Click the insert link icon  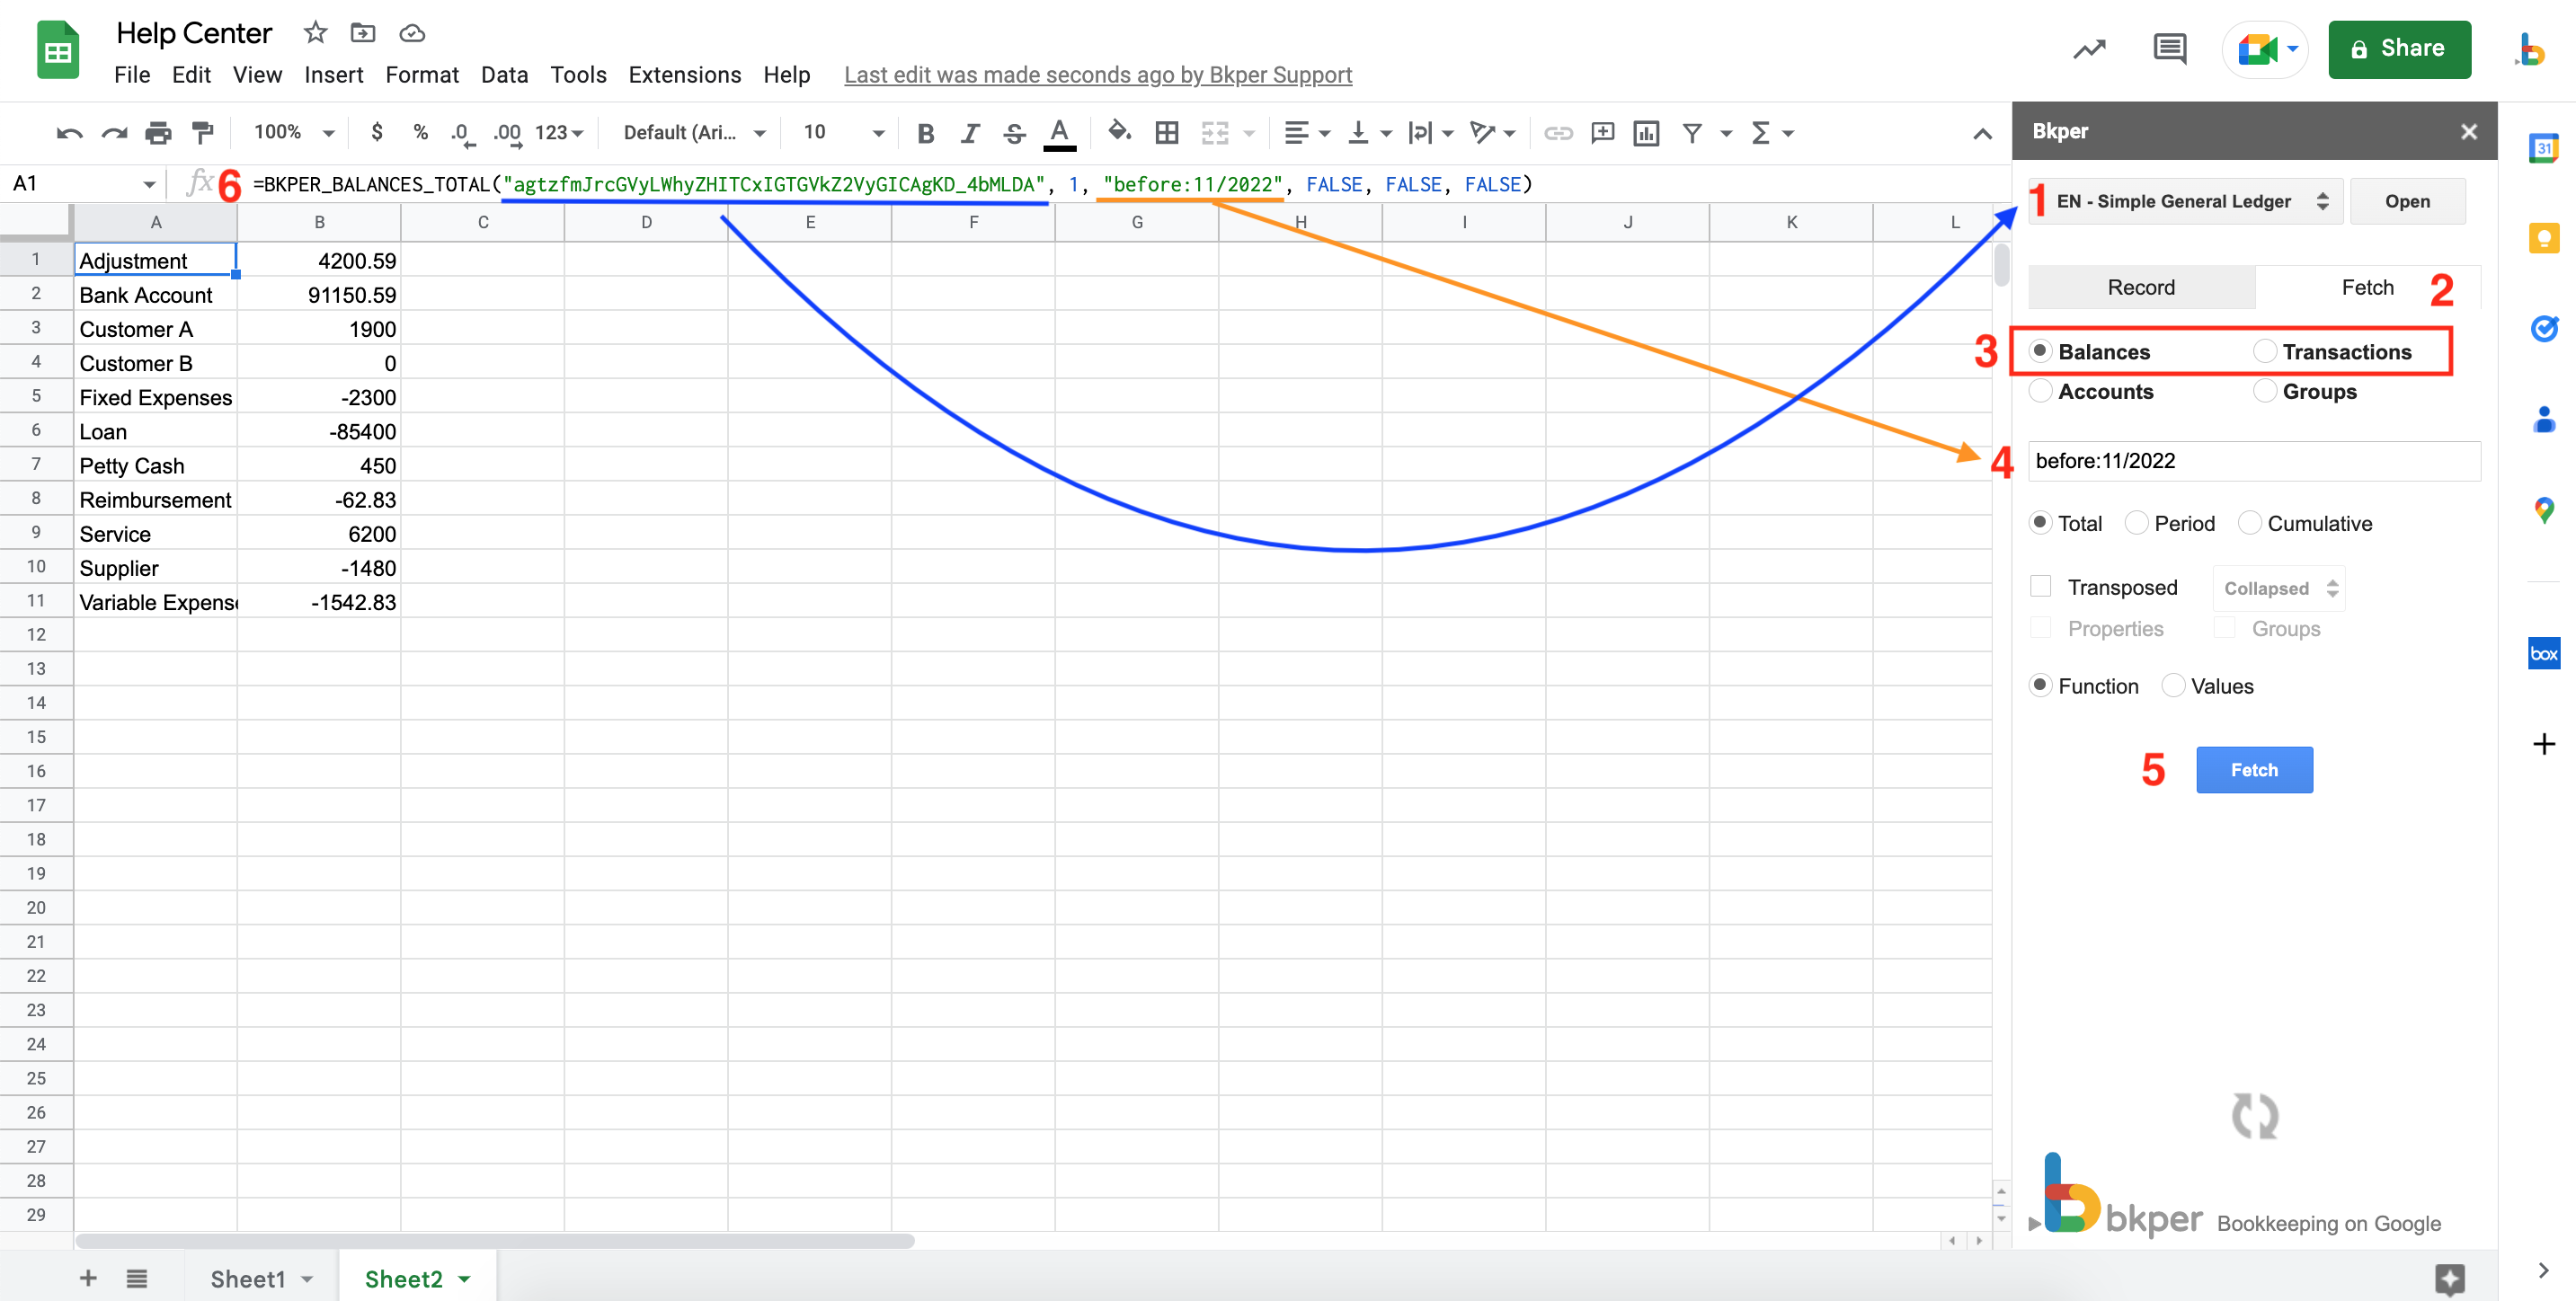click(x=1557, y=132)
